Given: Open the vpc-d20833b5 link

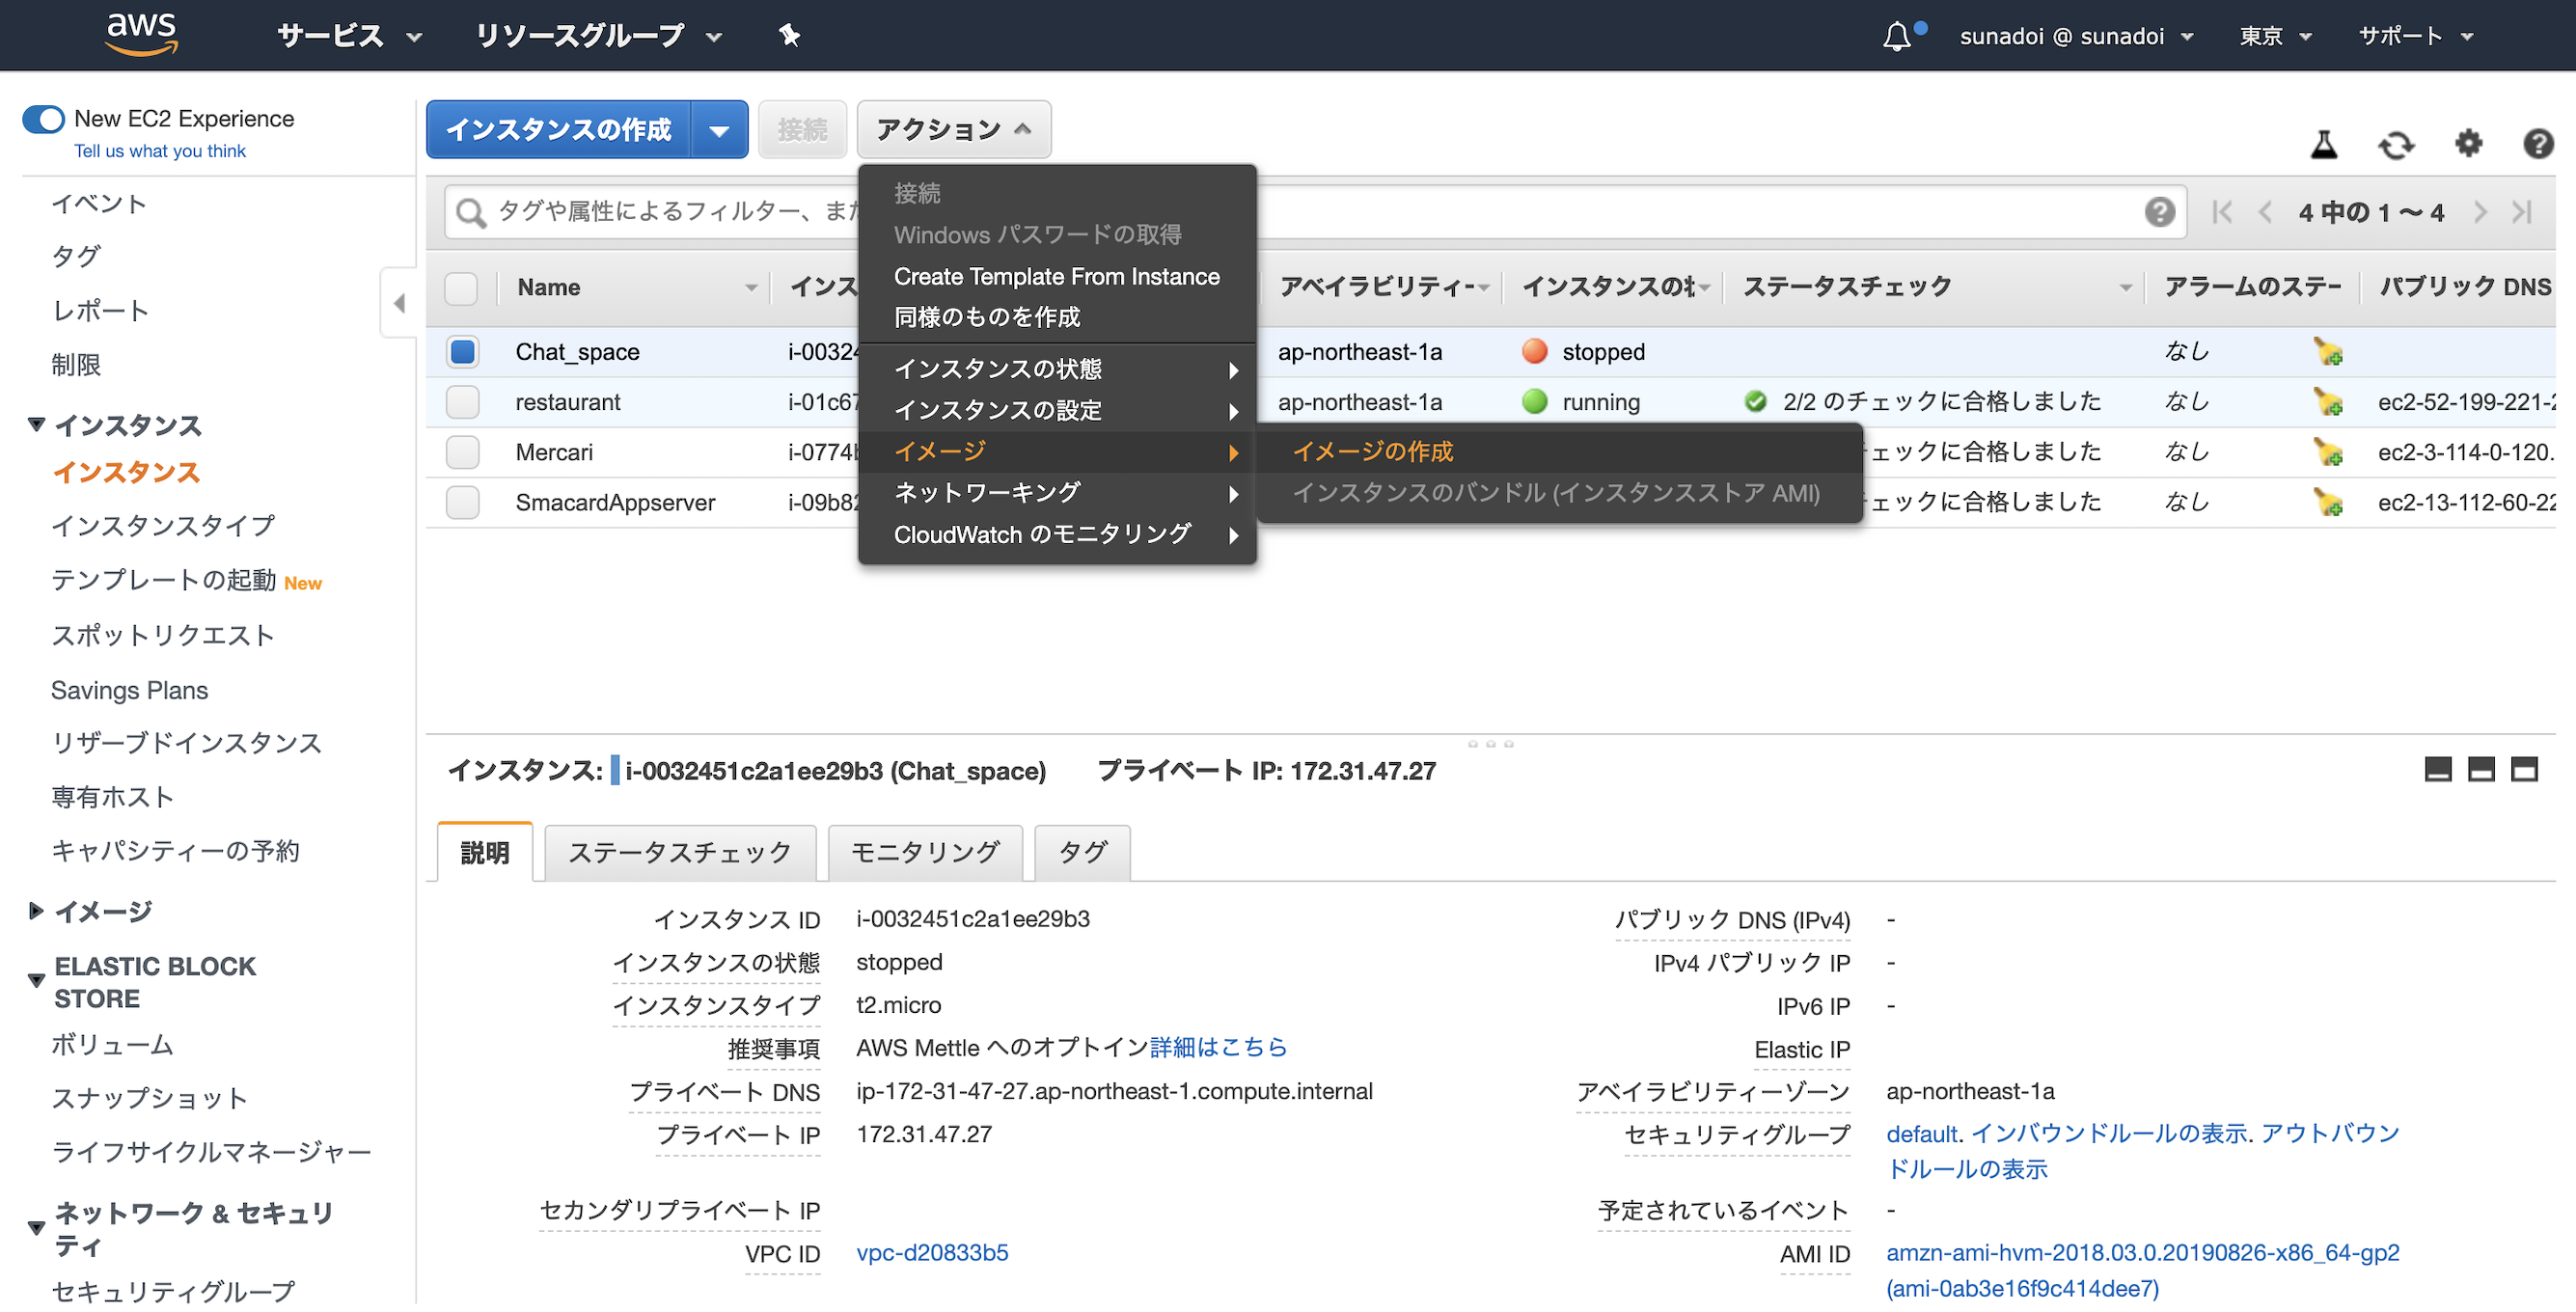Looking at the screenshot, I should pos(932,1253).
